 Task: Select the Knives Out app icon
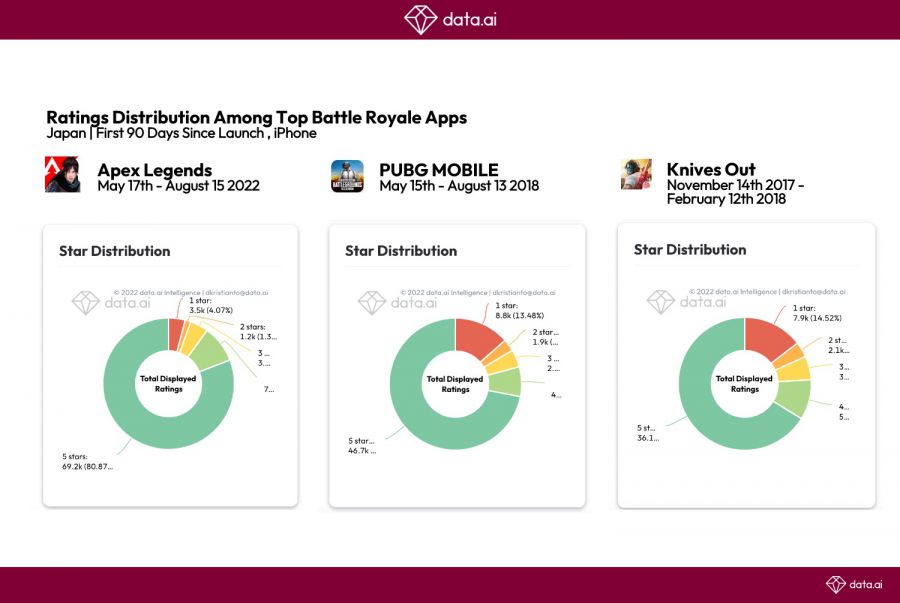point(636,174)
